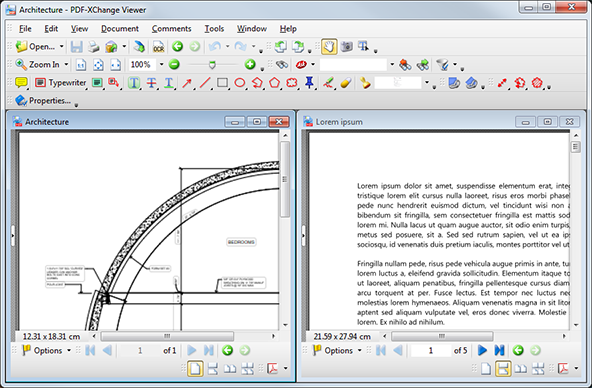
Task: Click the Print icon in toolbar
Action: (x=93, y=46)
